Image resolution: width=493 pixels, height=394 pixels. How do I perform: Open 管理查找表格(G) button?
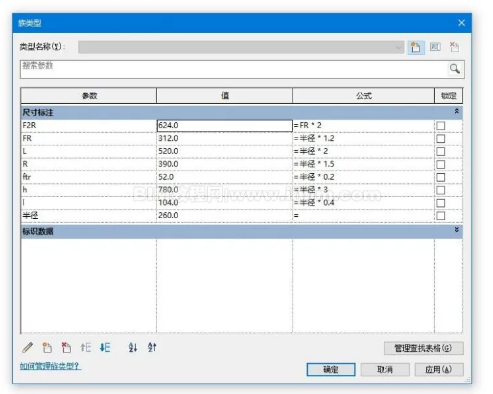(x=423, y=348)
